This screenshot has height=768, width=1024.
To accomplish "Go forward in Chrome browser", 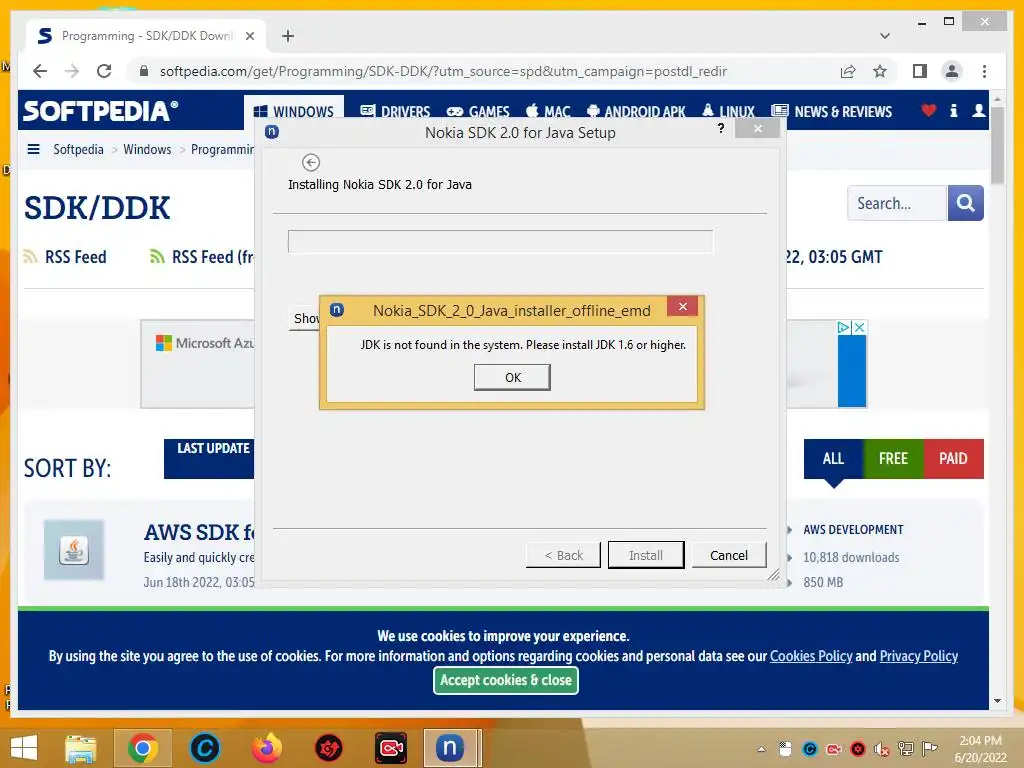I will [72, 71].
